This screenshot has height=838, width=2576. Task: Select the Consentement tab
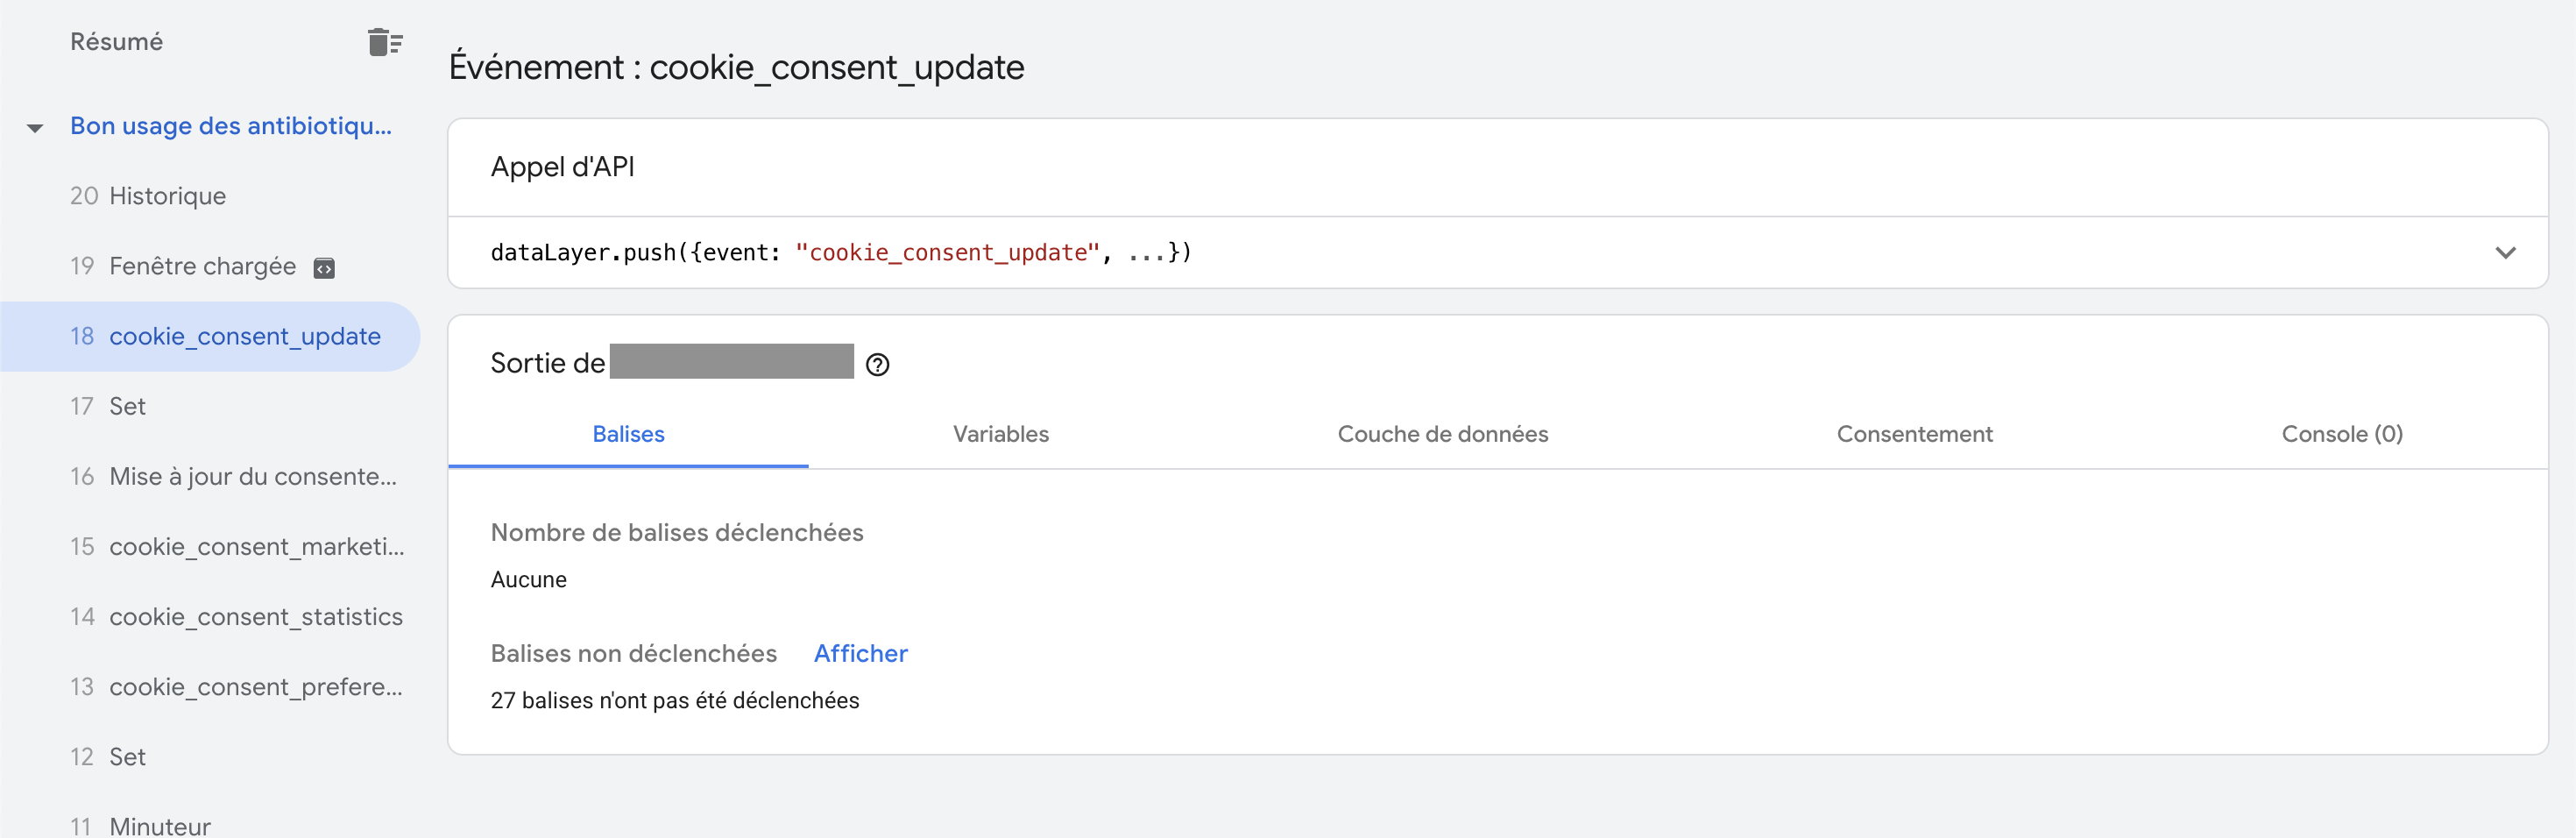(x=1914, y=434)
